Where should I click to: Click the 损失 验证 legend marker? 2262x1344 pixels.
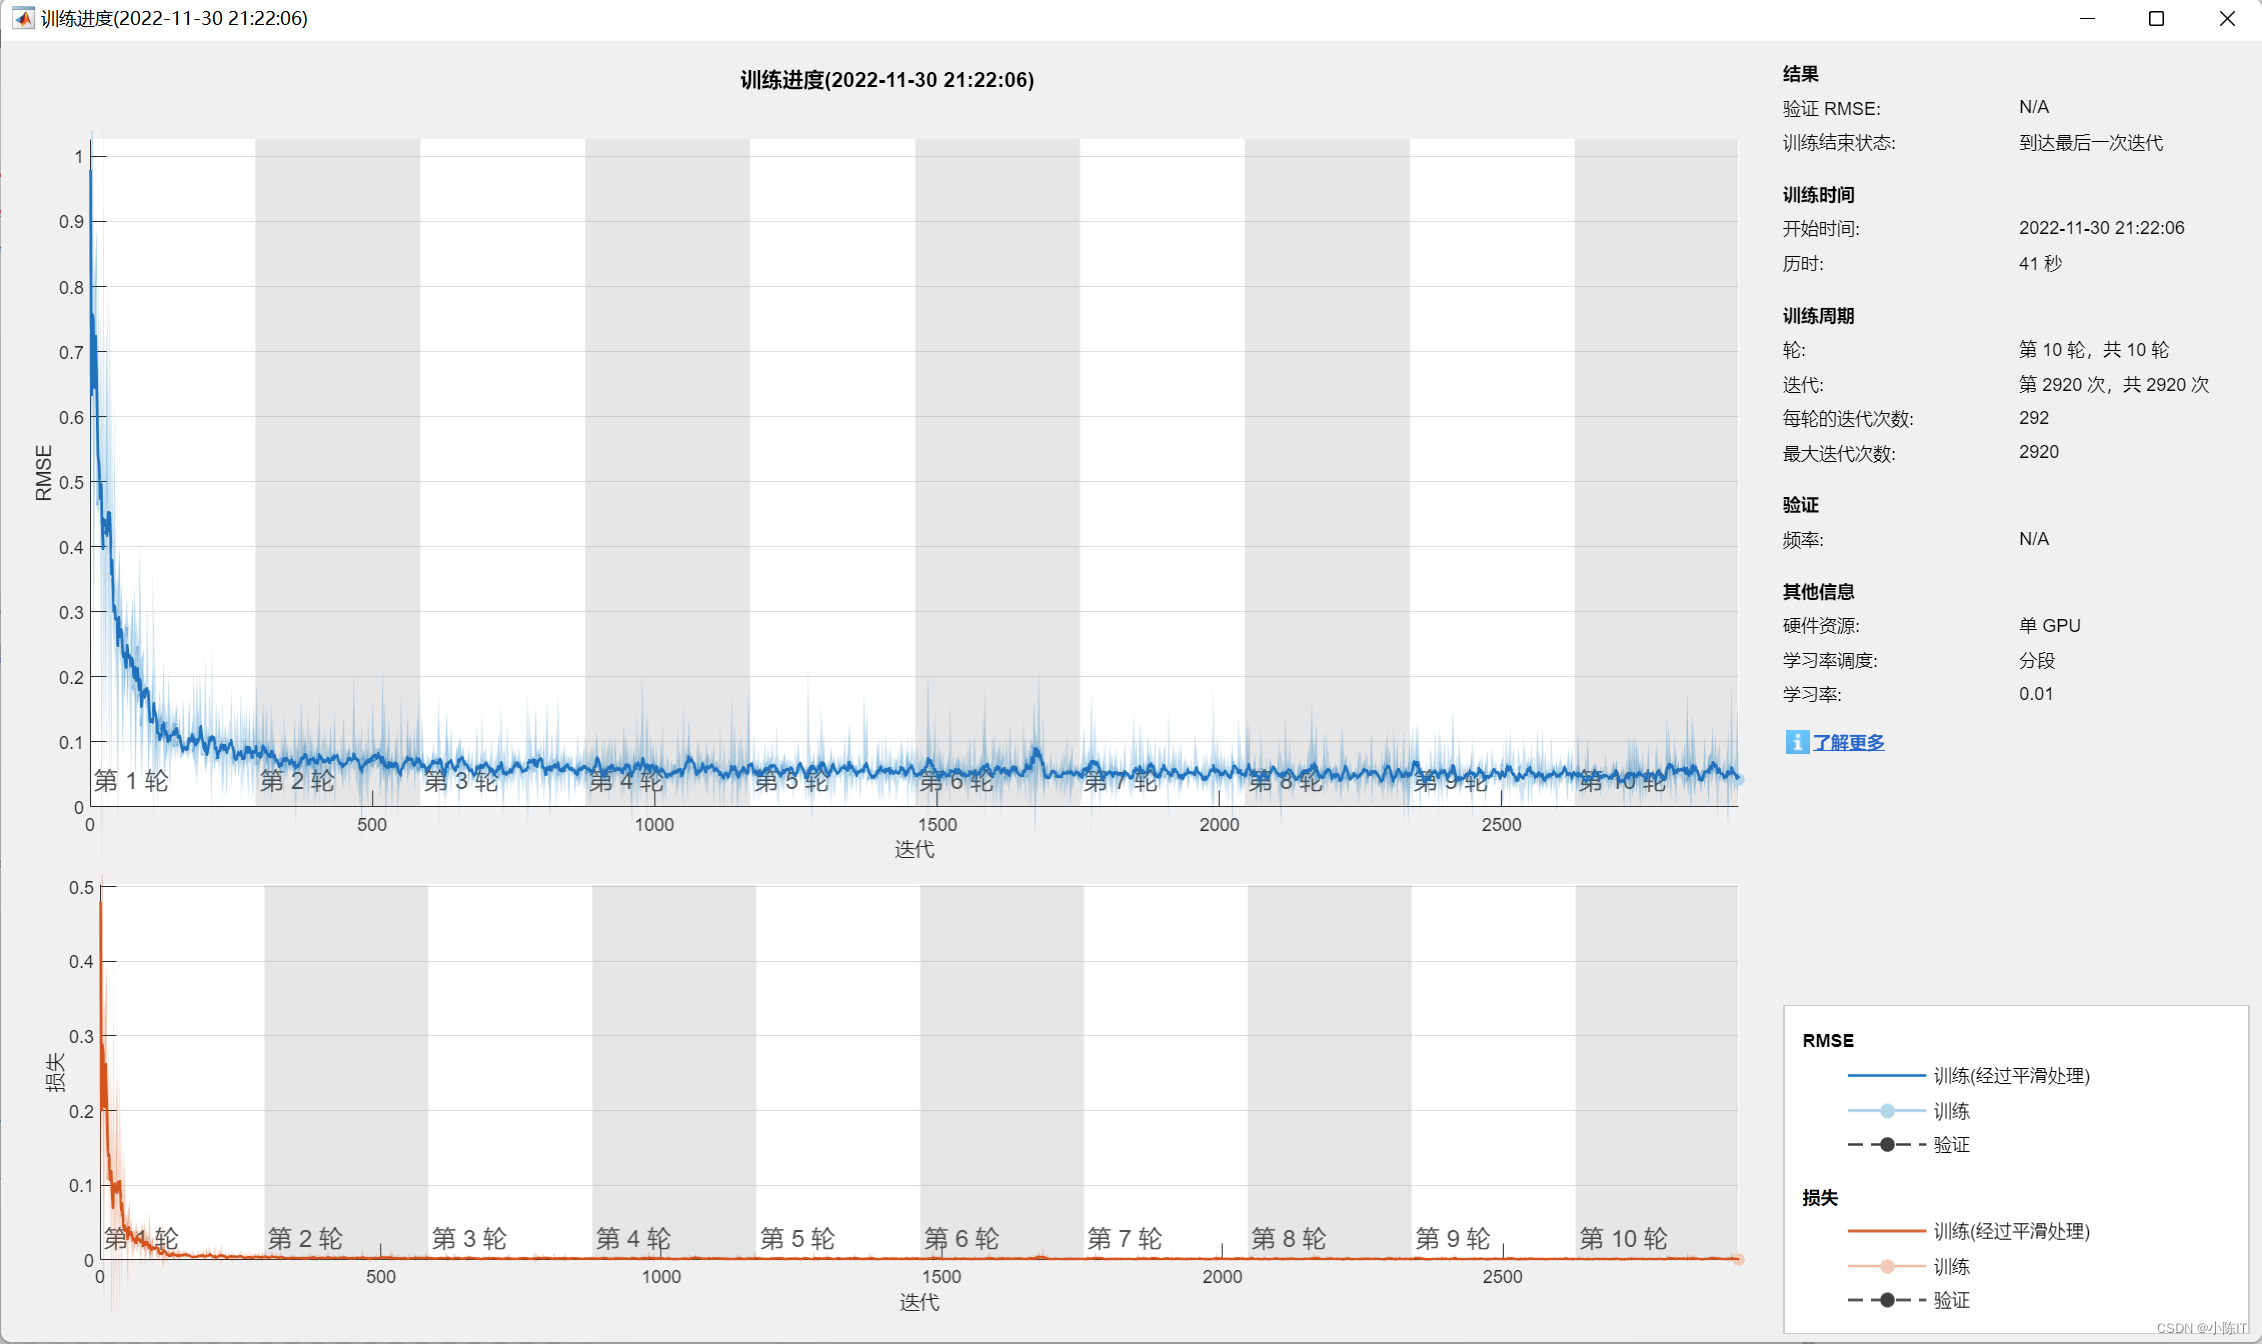pos(1887,1301)
